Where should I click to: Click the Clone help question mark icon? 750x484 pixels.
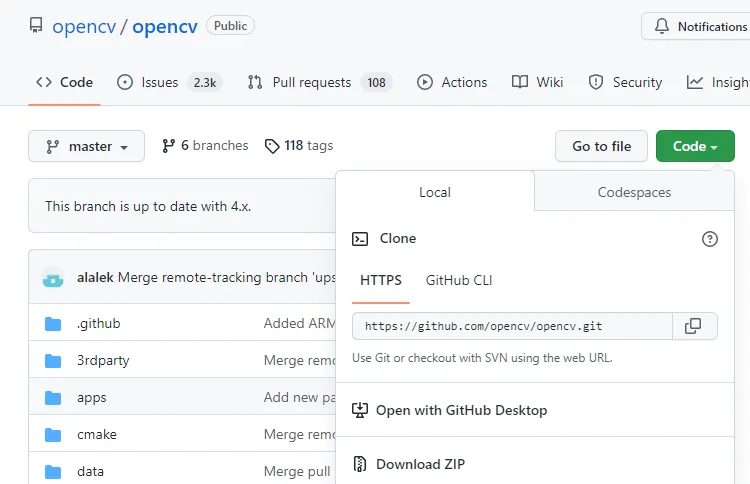click(x=710, y=239)
